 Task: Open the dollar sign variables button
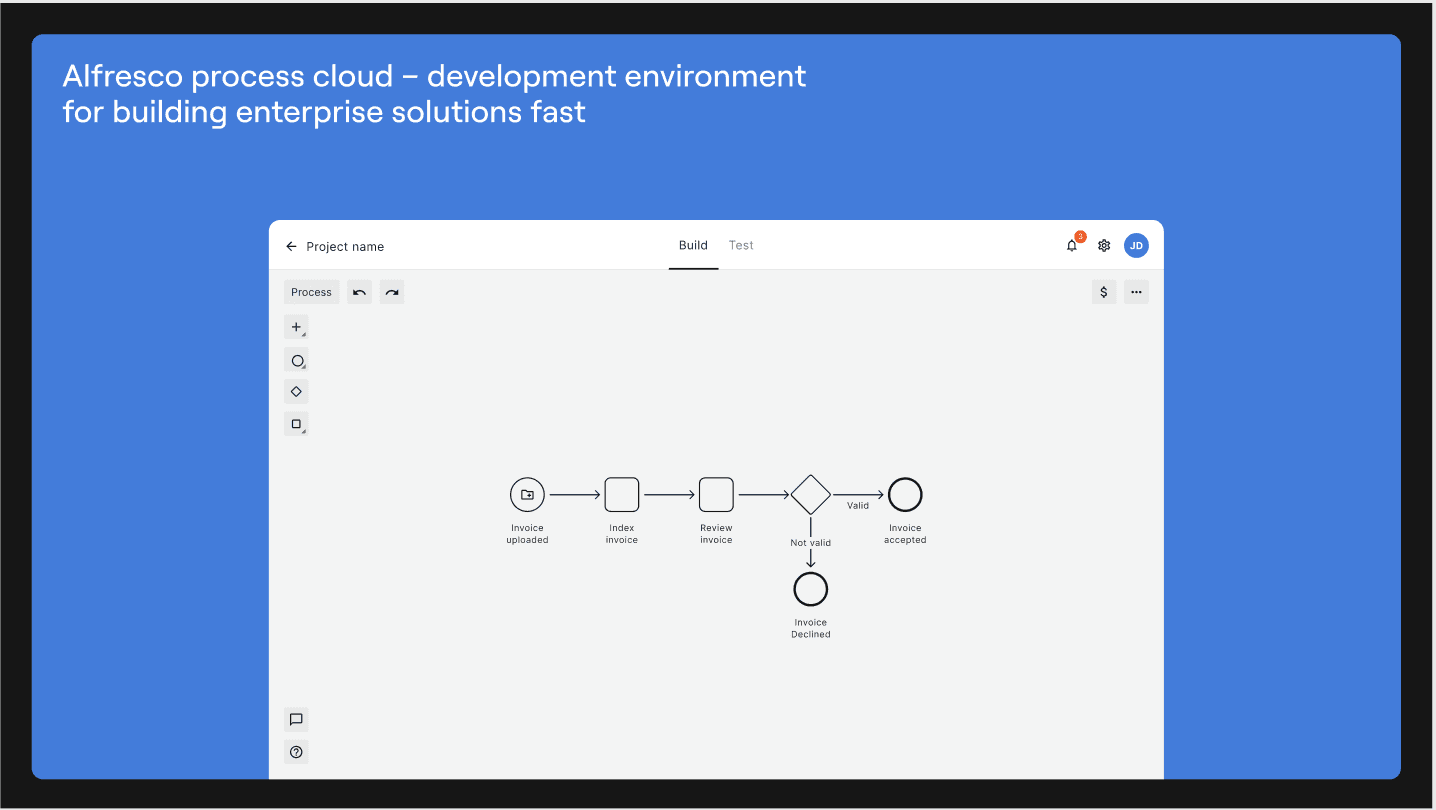1104,292
